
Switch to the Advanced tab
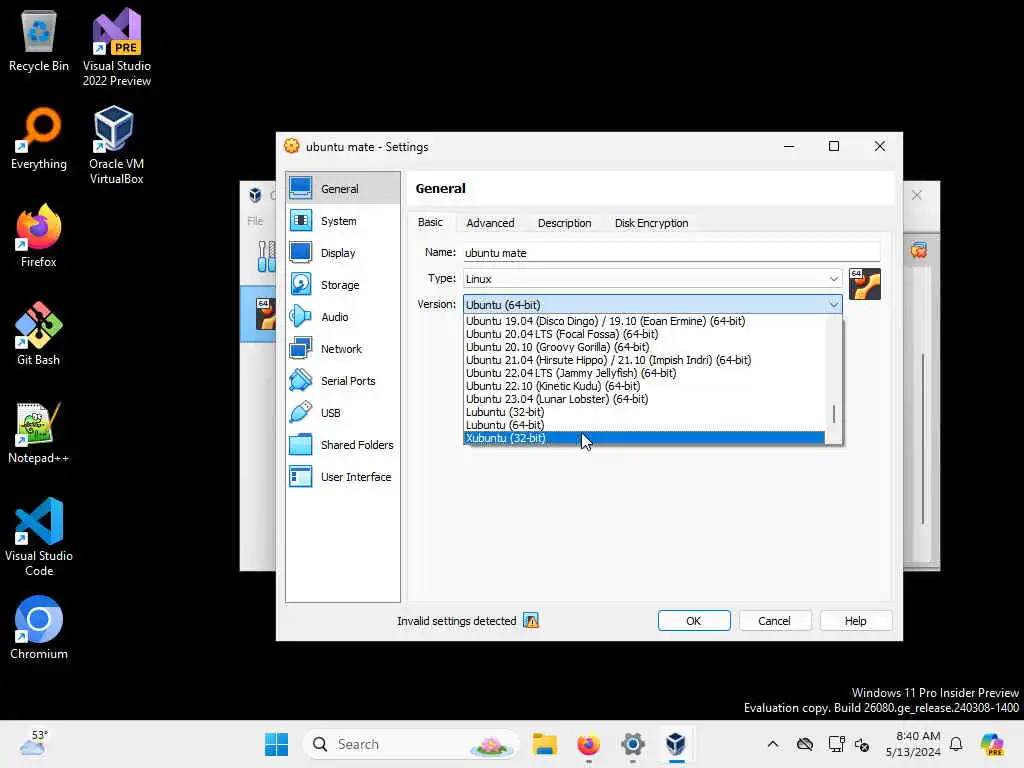[x=490, y=223]
